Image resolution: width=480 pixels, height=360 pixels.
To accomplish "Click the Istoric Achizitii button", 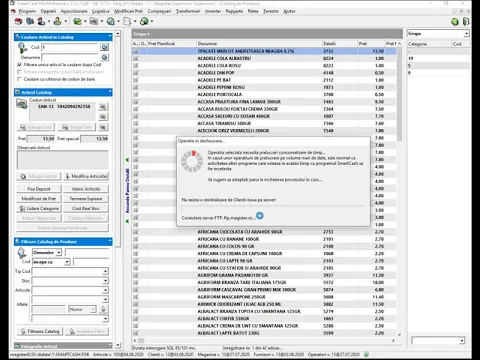I will click(x=86, y=189).
